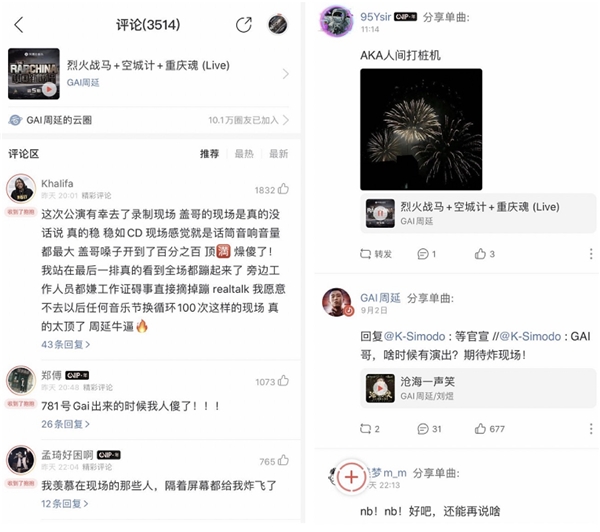The width and height of the screenshot is (600, 532).
Task: Expand 43条回复 under Khalifa's comment
Action: (66, 344)
